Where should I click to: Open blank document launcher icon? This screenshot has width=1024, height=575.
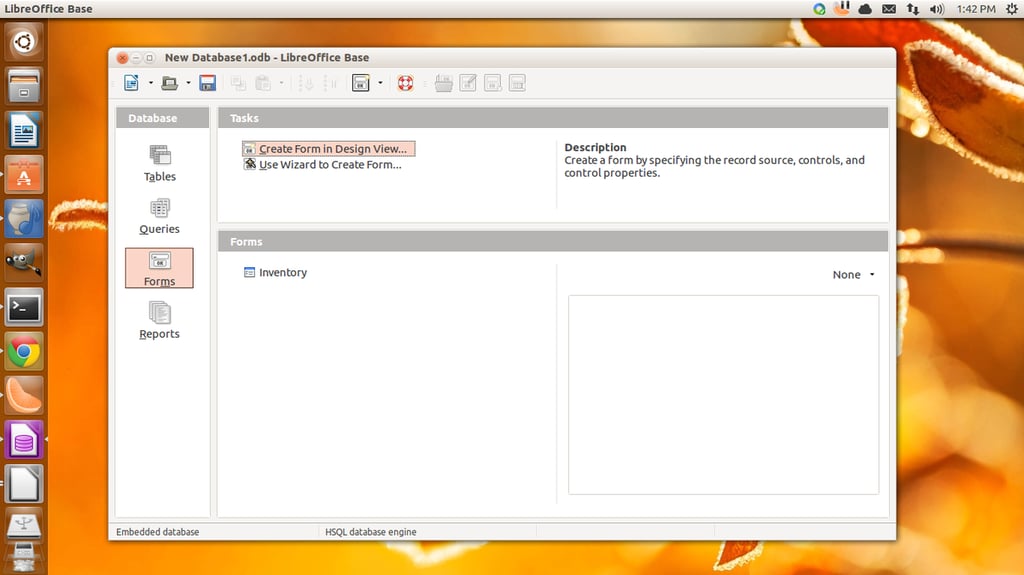24,484
